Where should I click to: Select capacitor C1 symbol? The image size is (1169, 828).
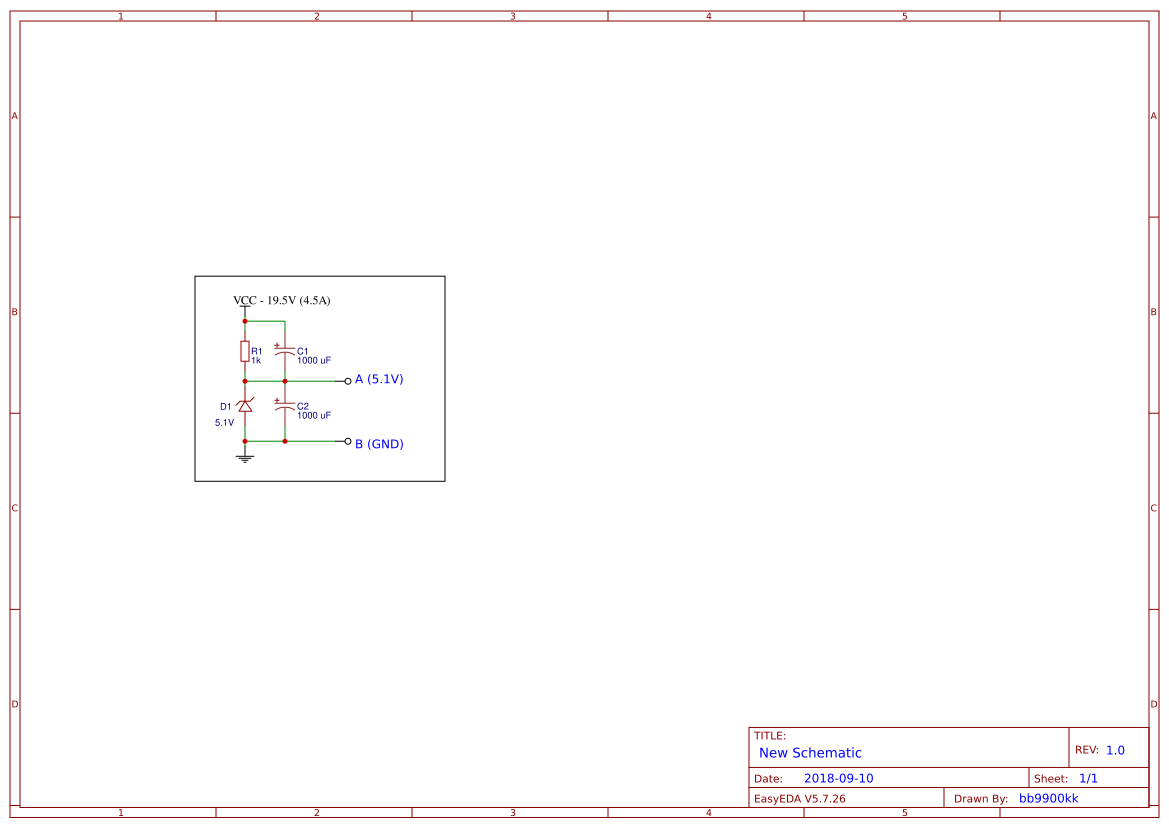click(x=284, y=349)
